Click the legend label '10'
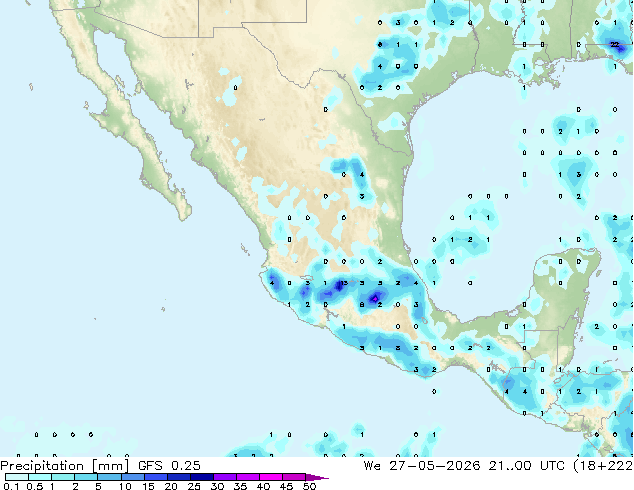Image resolution: width=634 pixels, height=490 pixels. (125, 486)
